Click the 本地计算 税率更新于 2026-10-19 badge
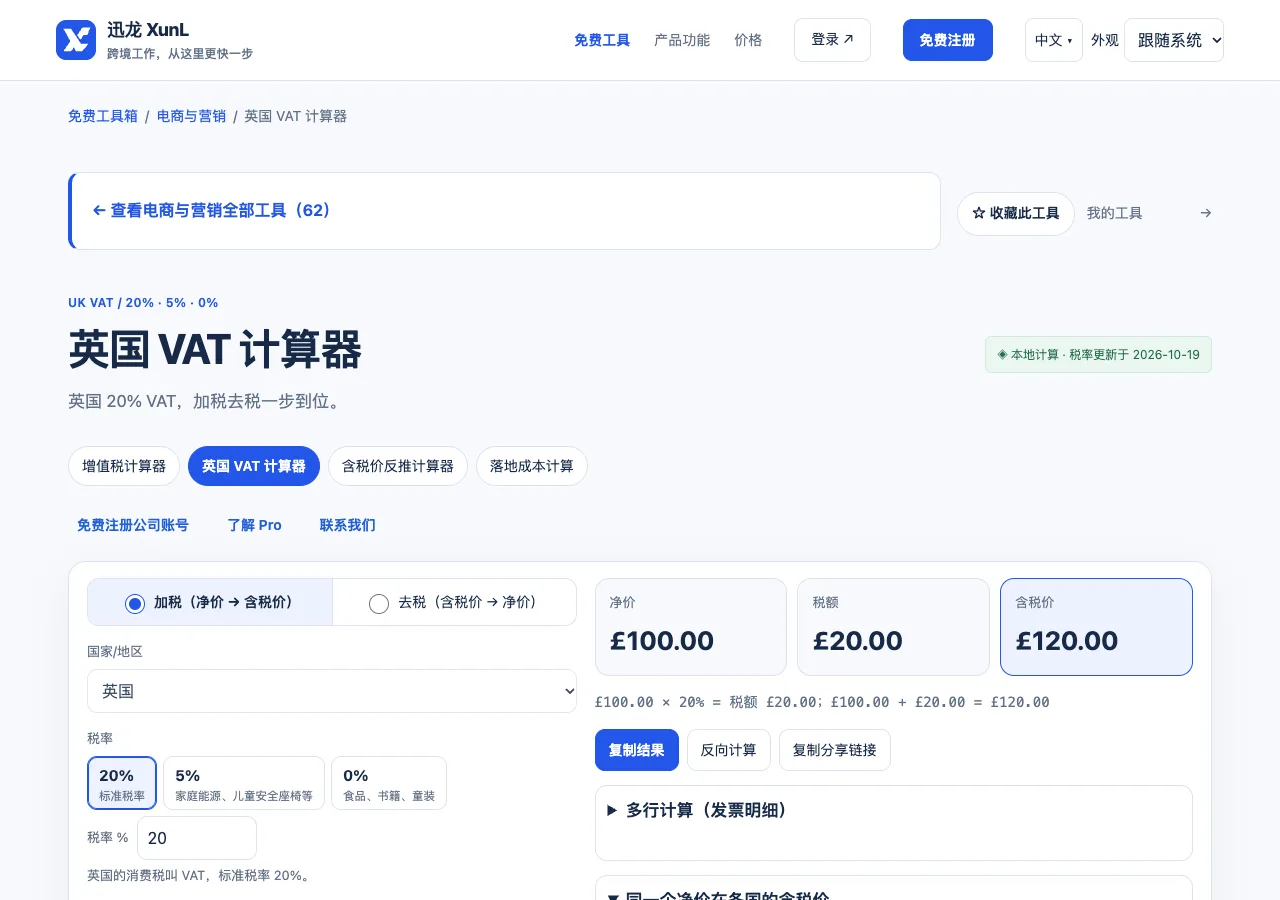1280x900 pixels. point(1098,355)
